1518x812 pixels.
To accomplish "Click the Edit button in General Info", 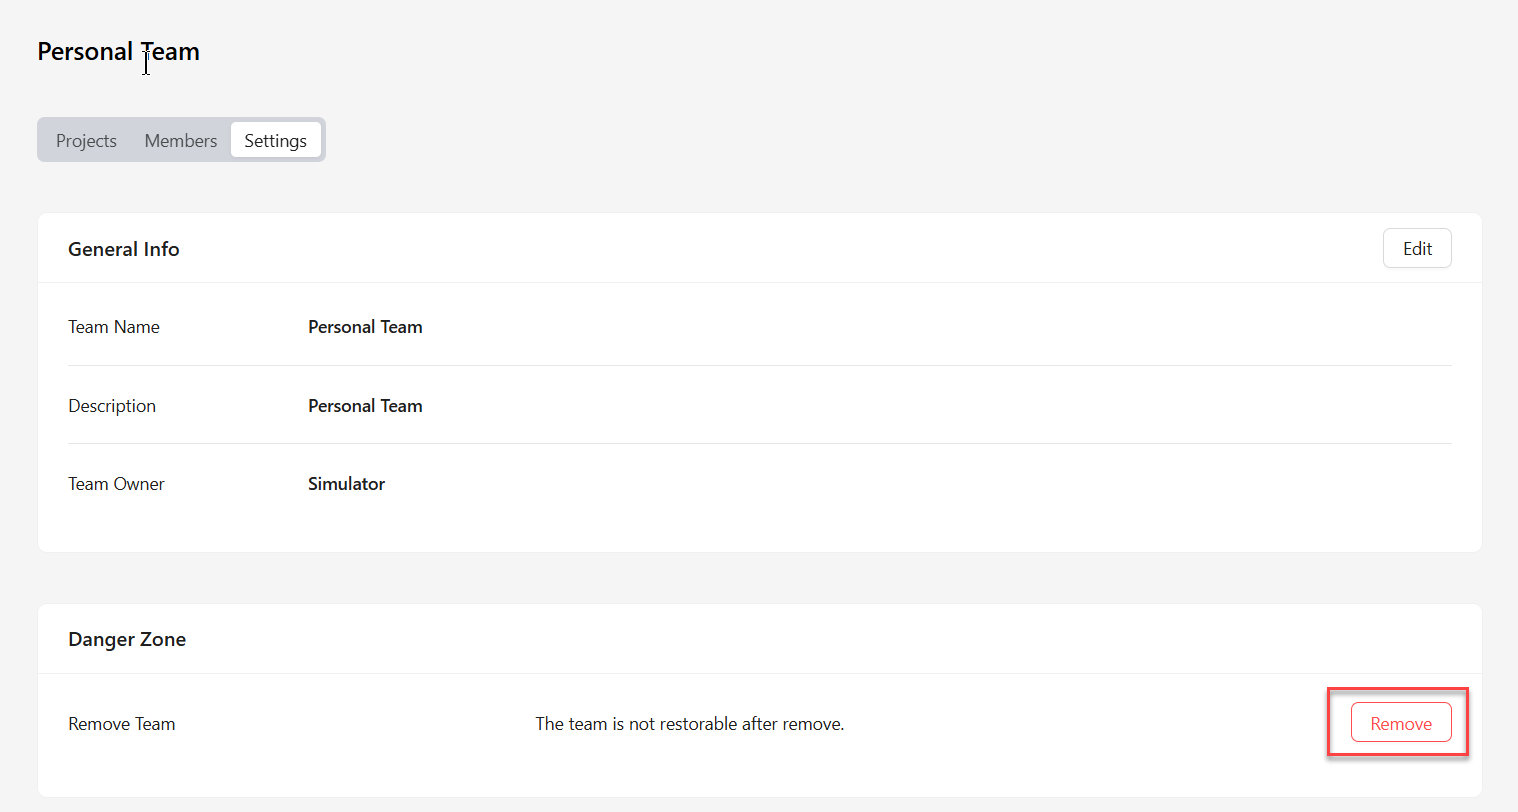I will [x=1417, y=249].
